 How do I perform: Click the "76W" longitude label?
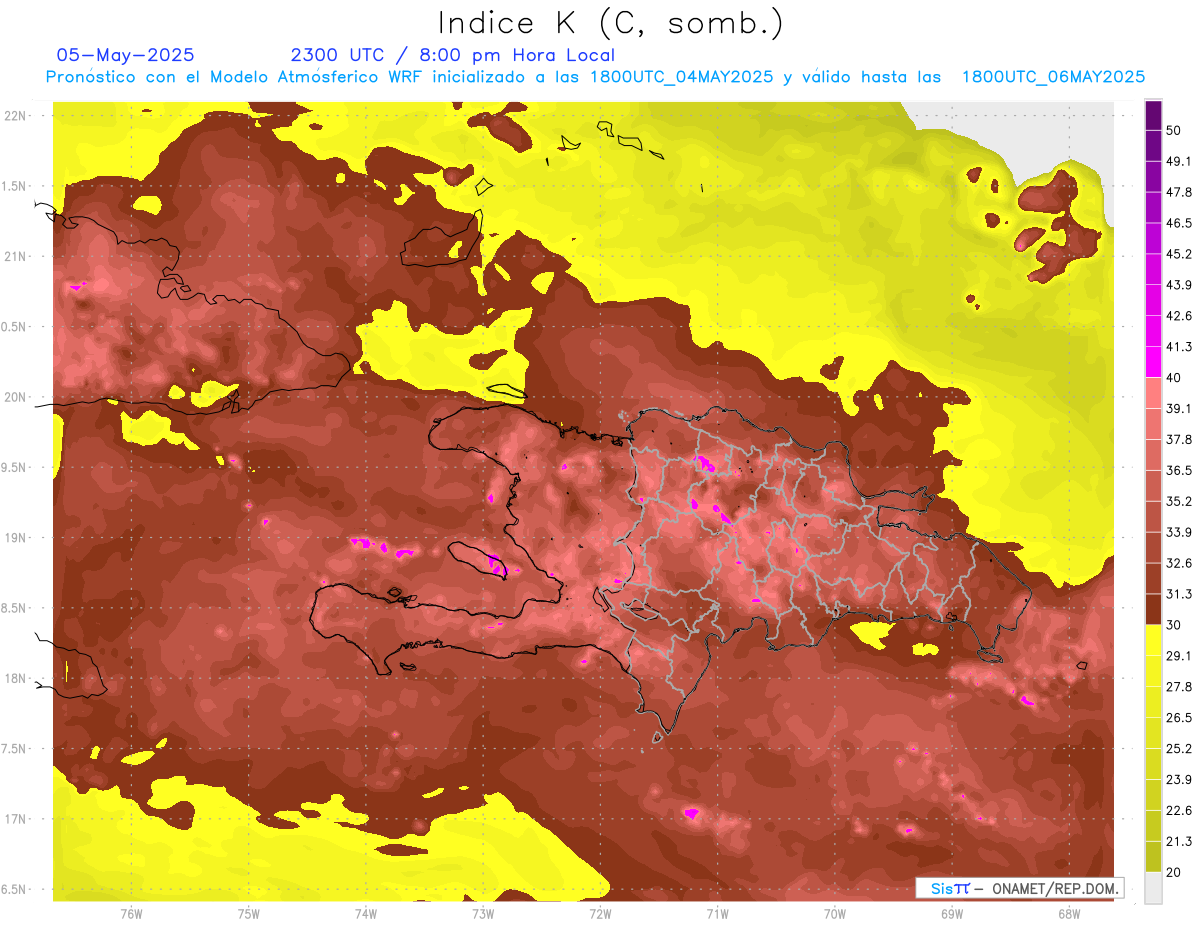(131, 913)
